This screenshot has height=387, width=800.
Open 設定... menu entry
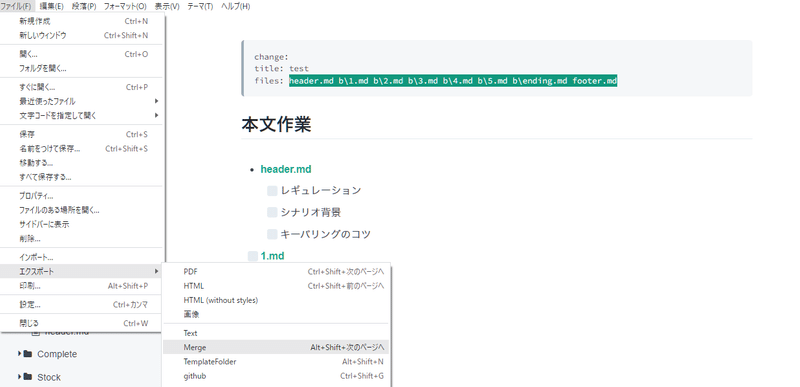tap(82, 305)
